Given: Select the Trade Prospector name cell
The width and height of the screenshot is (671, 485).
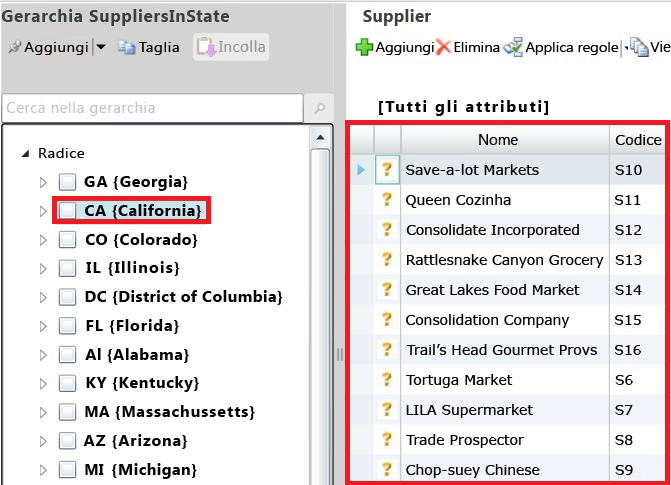Looking at the screenshot, I should coord(505,440).
